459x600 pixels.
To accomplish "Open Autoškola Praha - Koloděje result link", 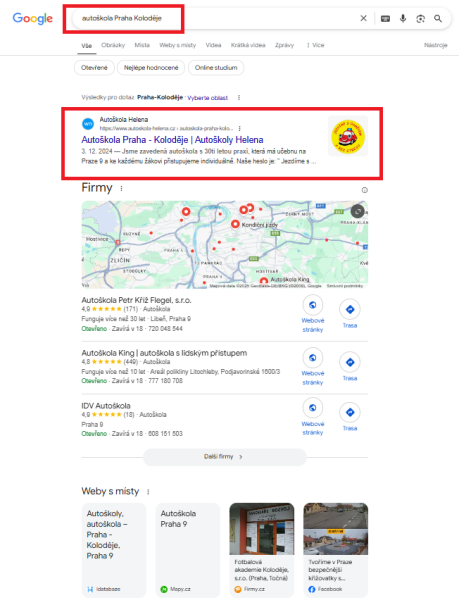I will pos(172,140).
